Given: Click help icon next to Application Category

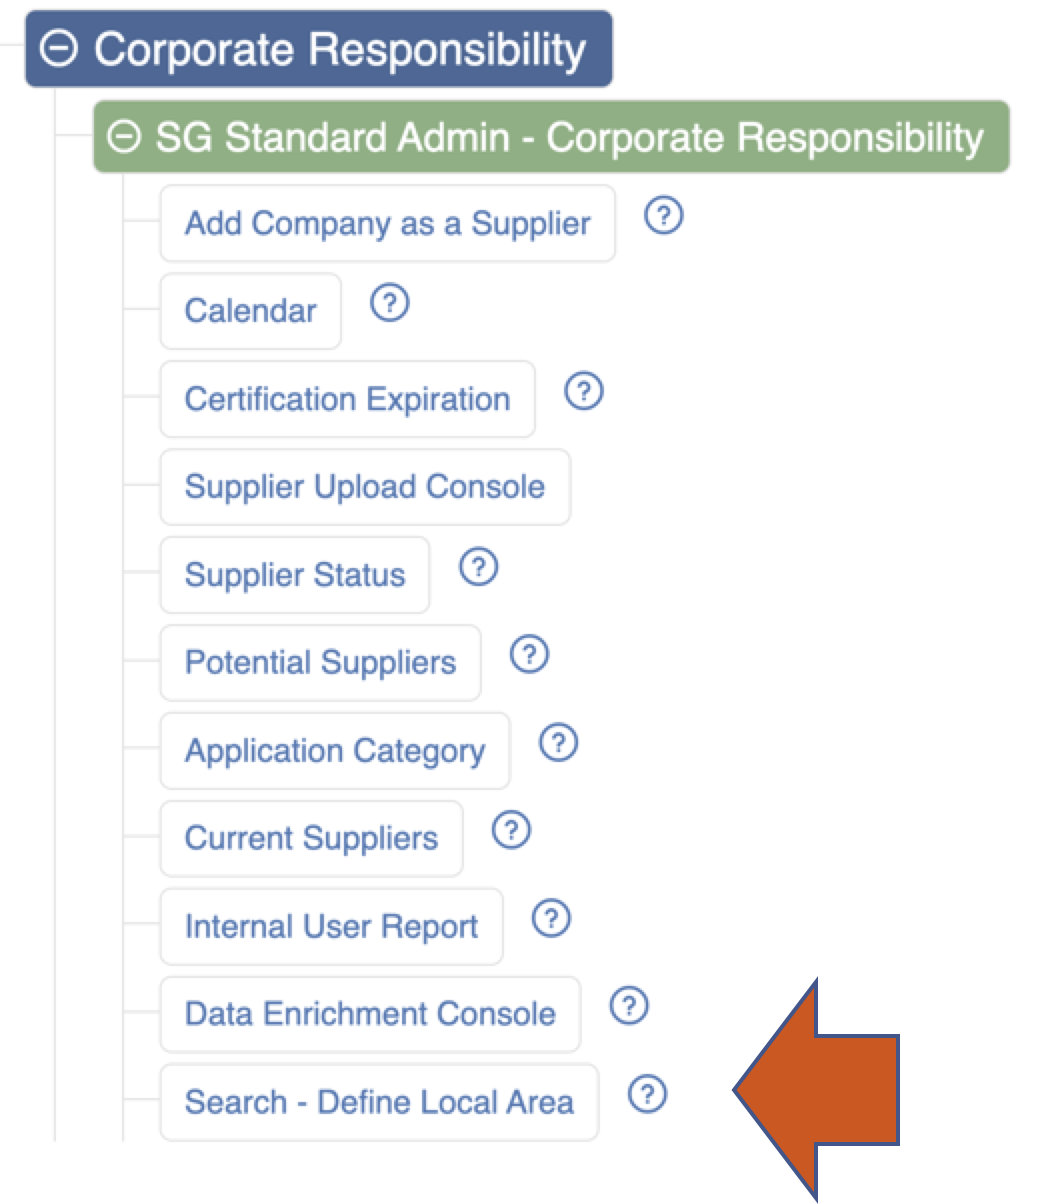Looking at the screenshot, I should coord(559,743).
